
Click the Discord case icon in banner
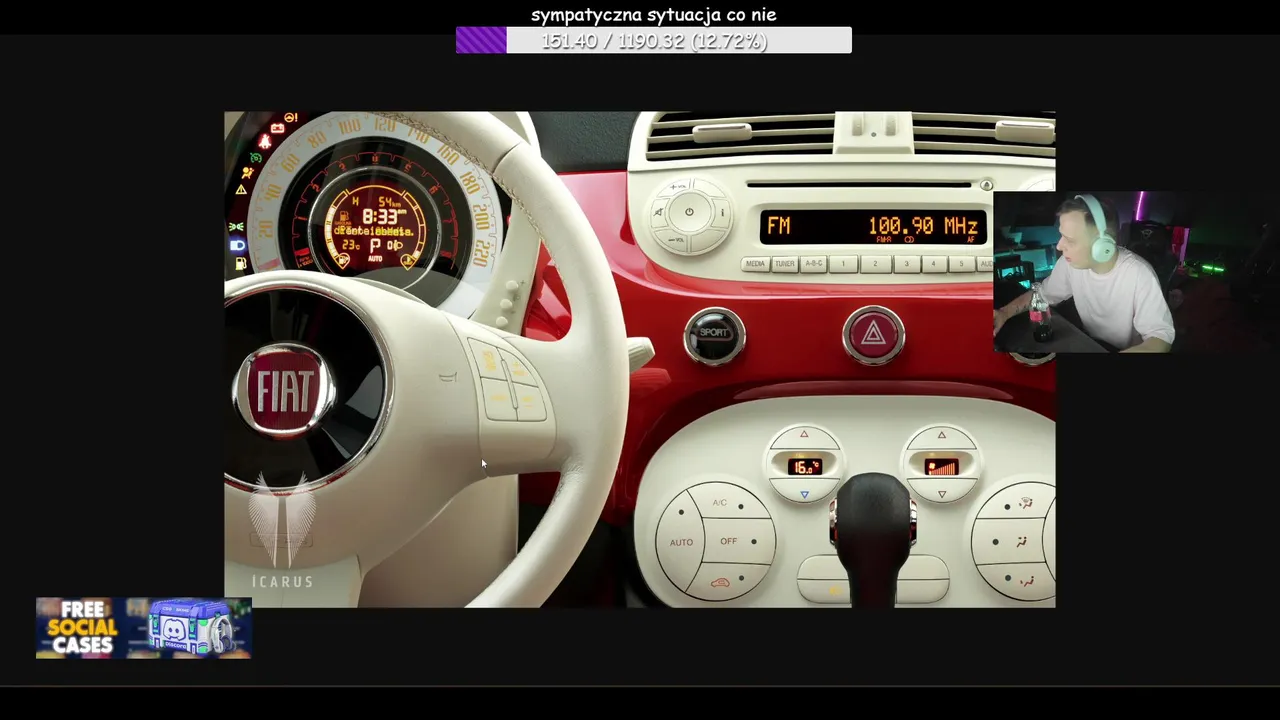[x=190, y=628]
